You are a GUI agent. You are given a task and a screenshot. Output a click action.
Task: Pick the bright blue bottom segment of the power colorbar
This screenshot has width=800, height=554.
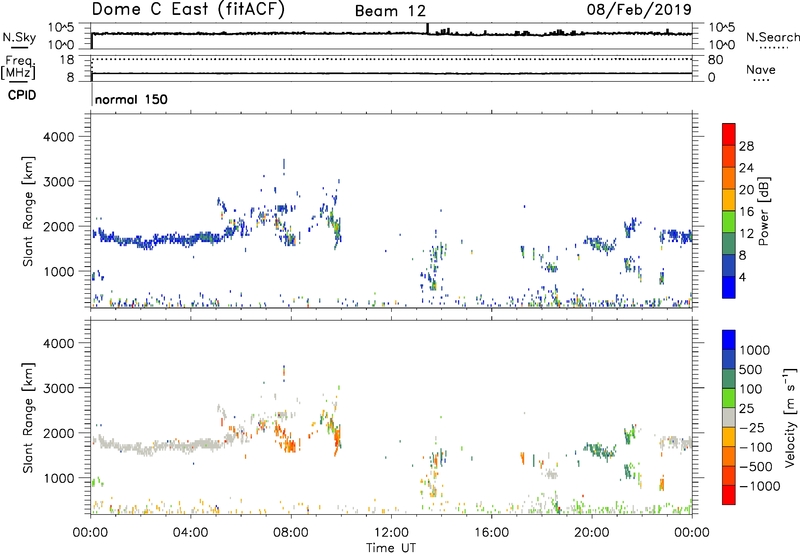[x=729, y=287]
